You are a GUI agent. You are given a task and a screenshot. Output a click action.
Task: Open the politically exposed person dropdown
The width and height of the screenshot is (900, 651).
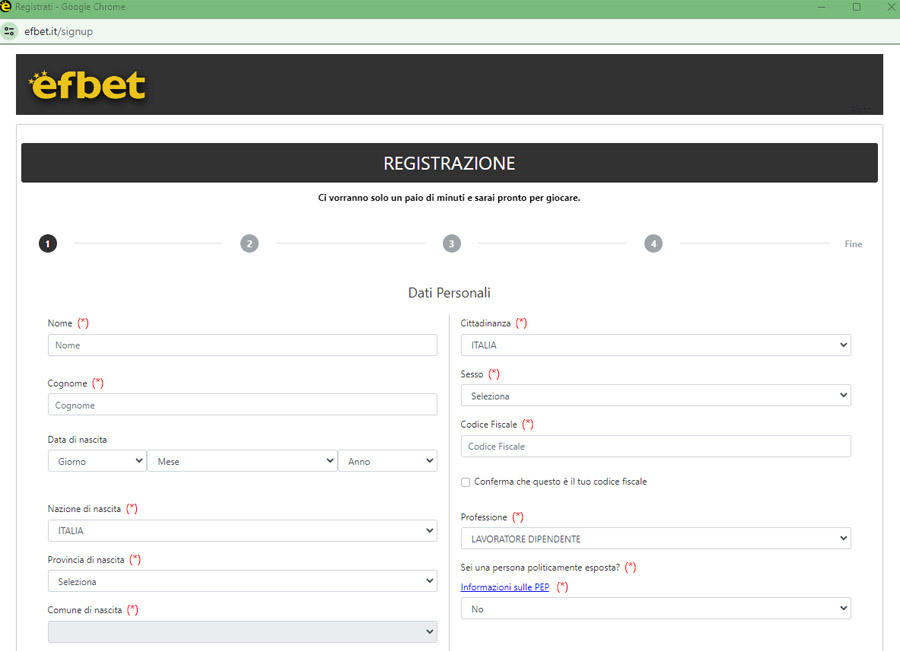[655, 609]
